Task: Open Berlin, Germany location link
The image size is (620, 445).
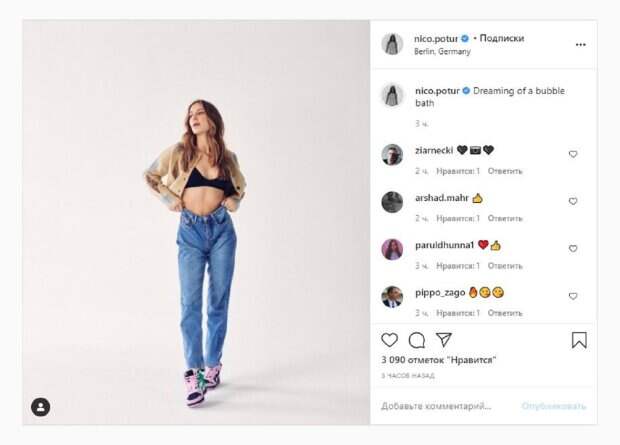Action: pos(442,51)
